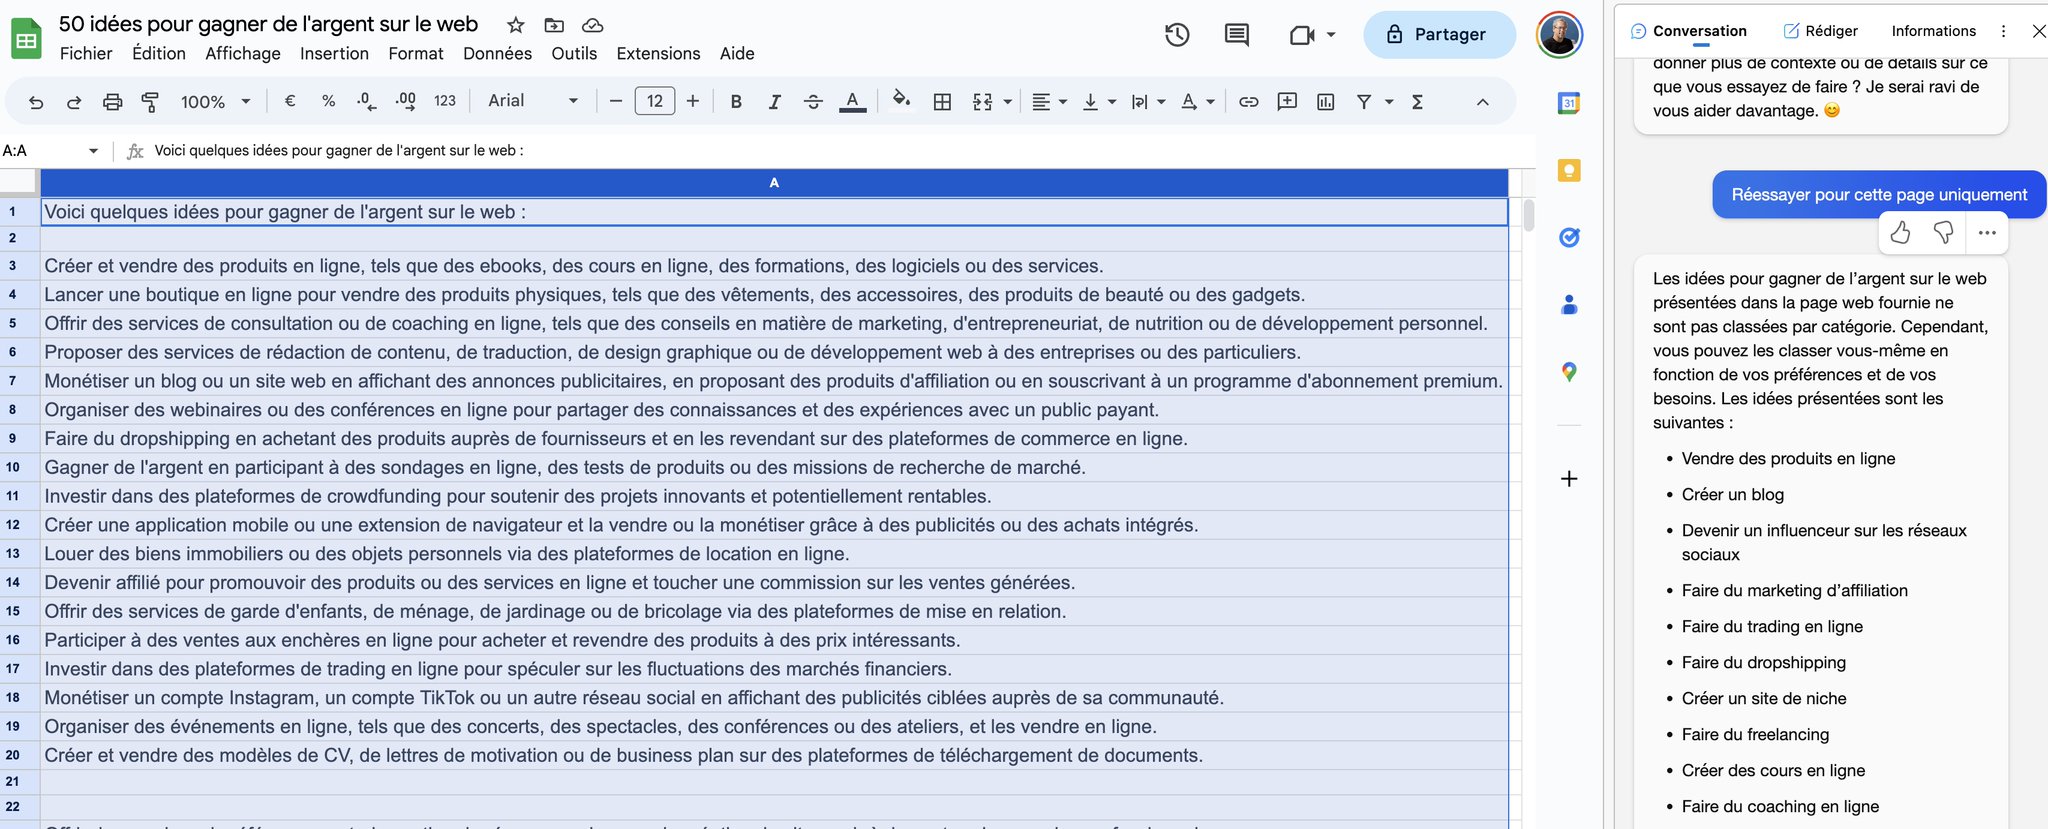The image size is (2048, 829).
Task: Open Google Tasks side panel icon
Action: click(x=1569, y=237)
